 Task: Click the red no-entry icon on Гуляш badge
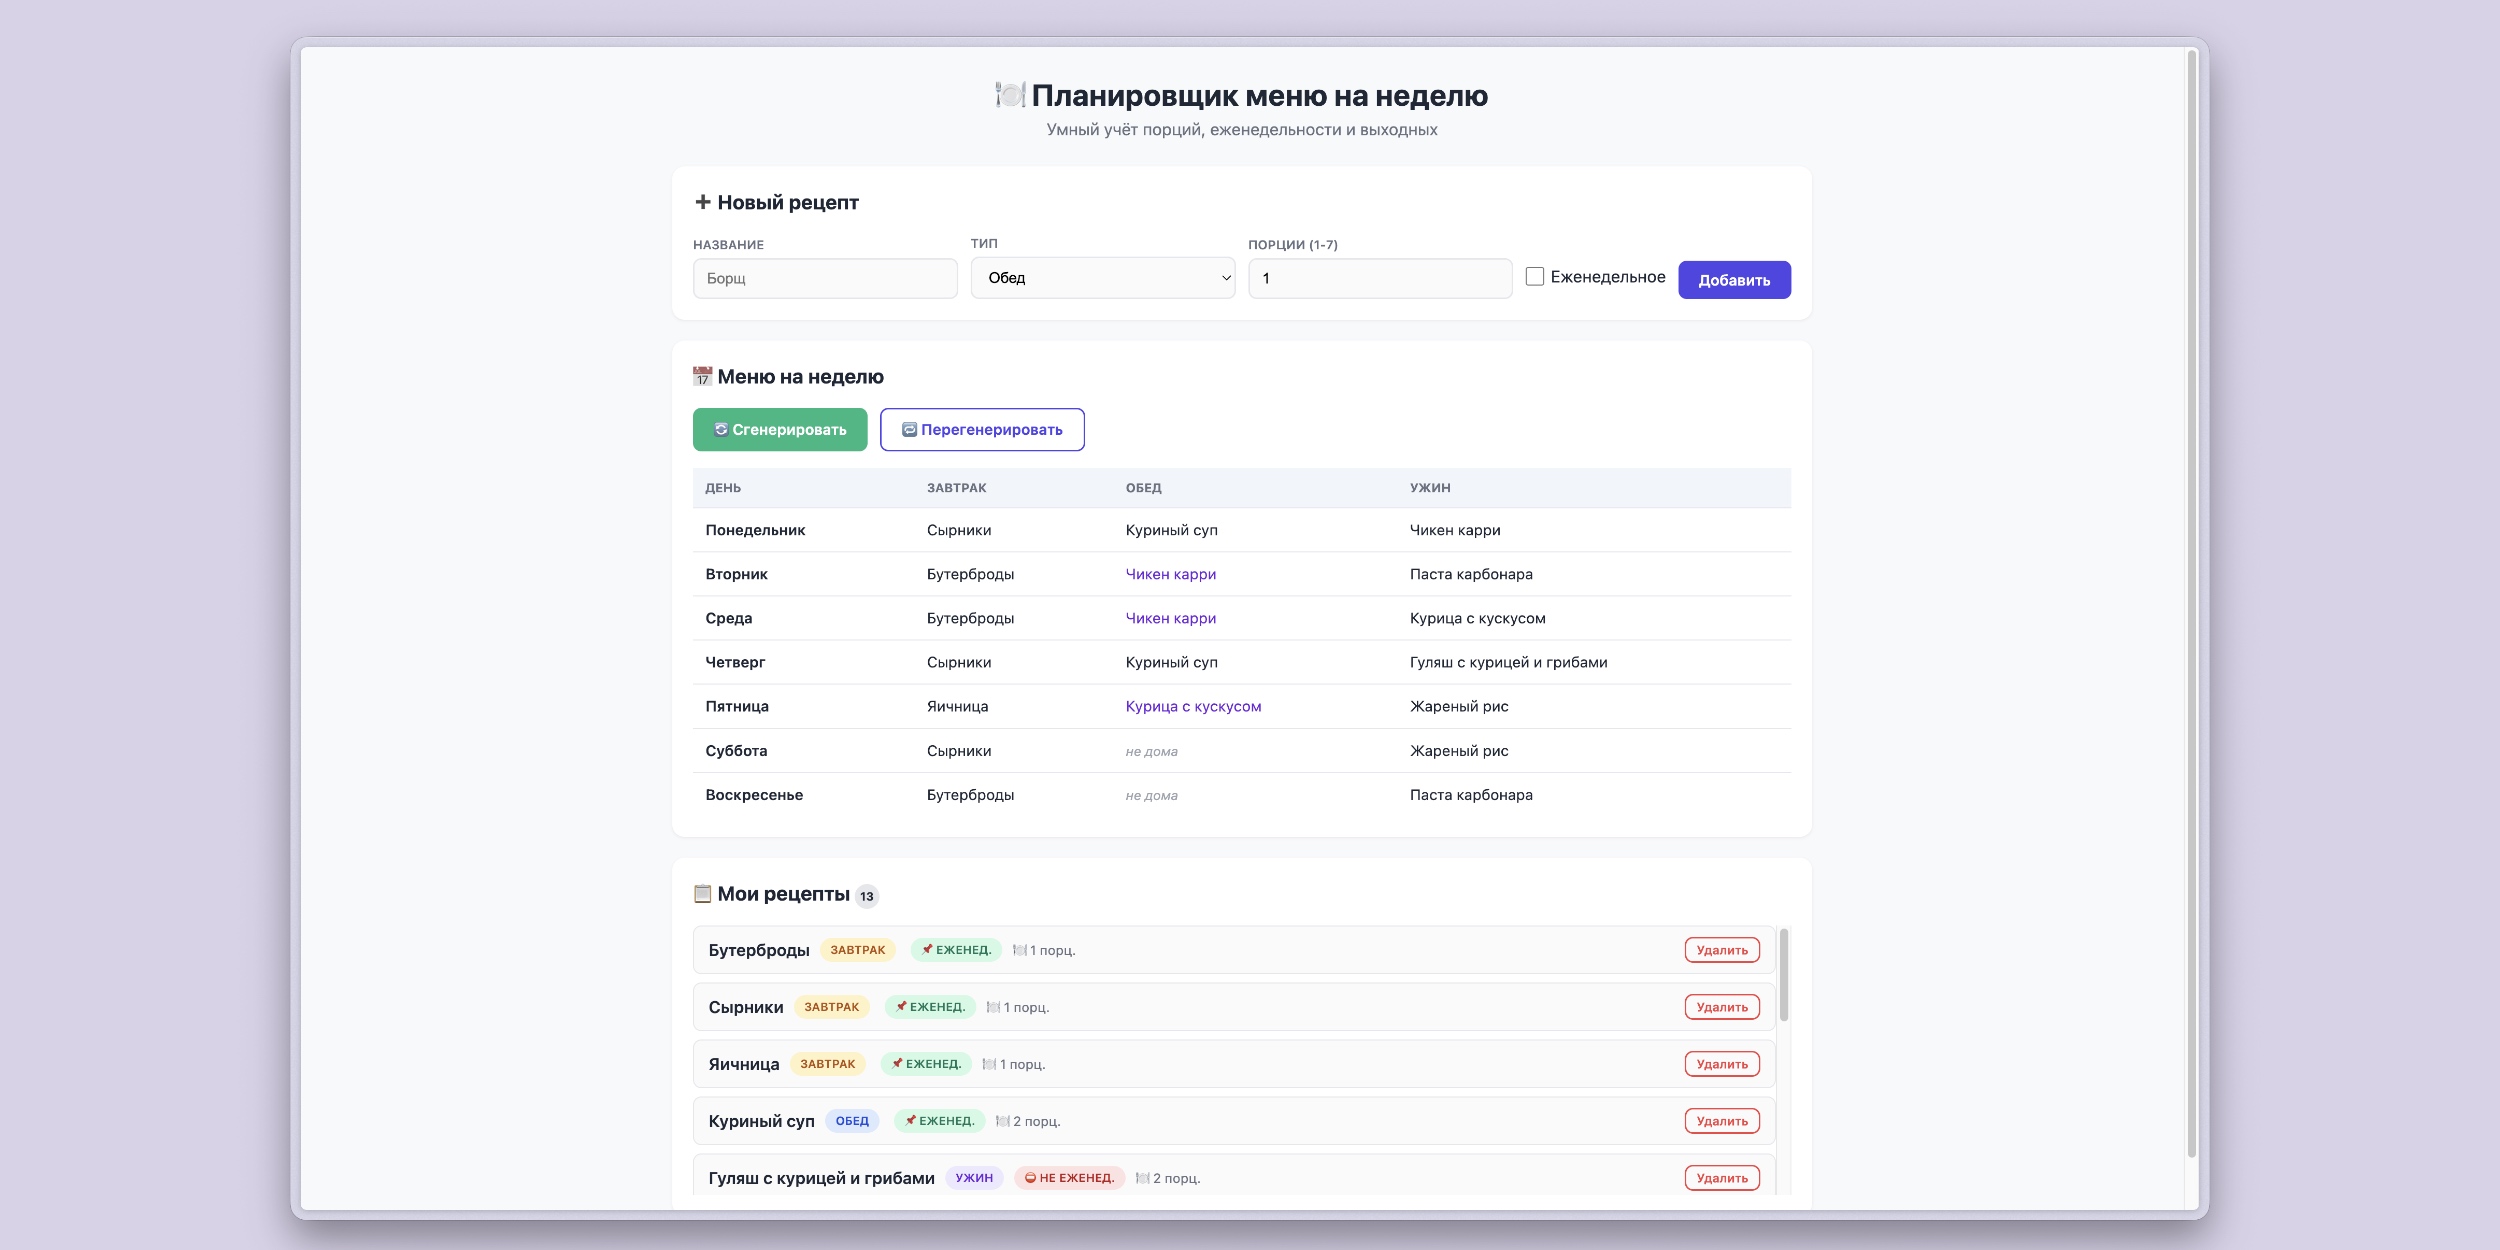click(x=1030, y=1178)
